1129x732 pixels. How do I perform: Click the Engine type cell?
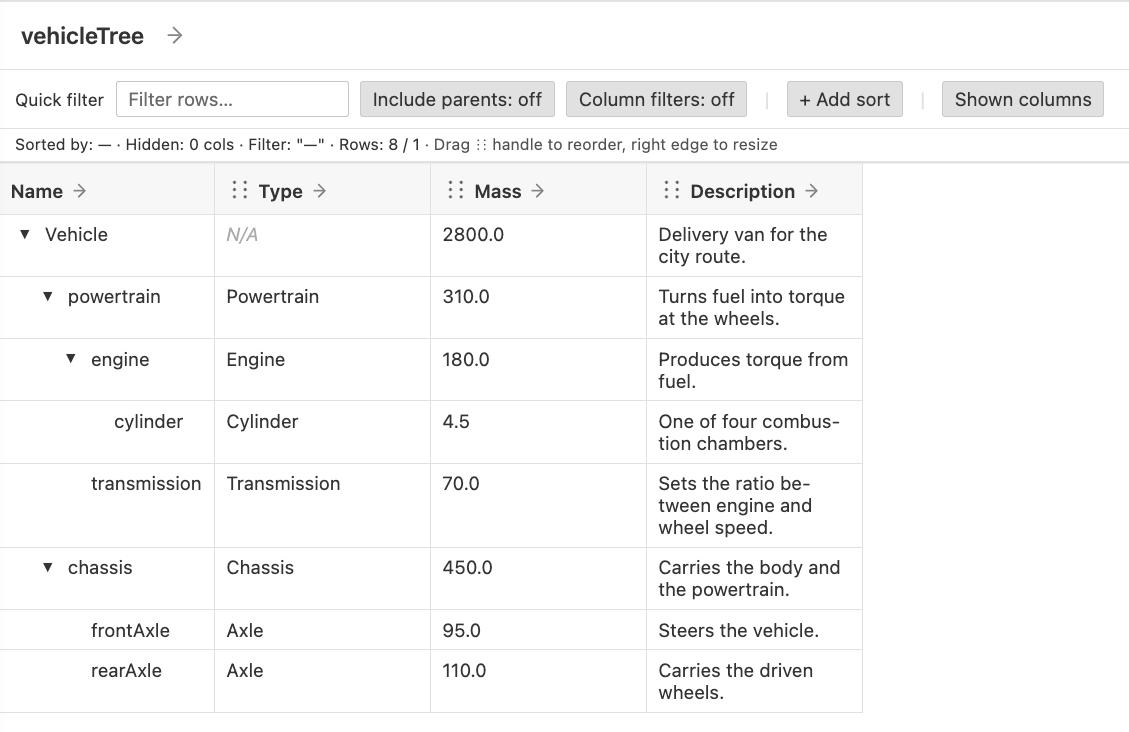pyautogui.click(x=256, y=360)
